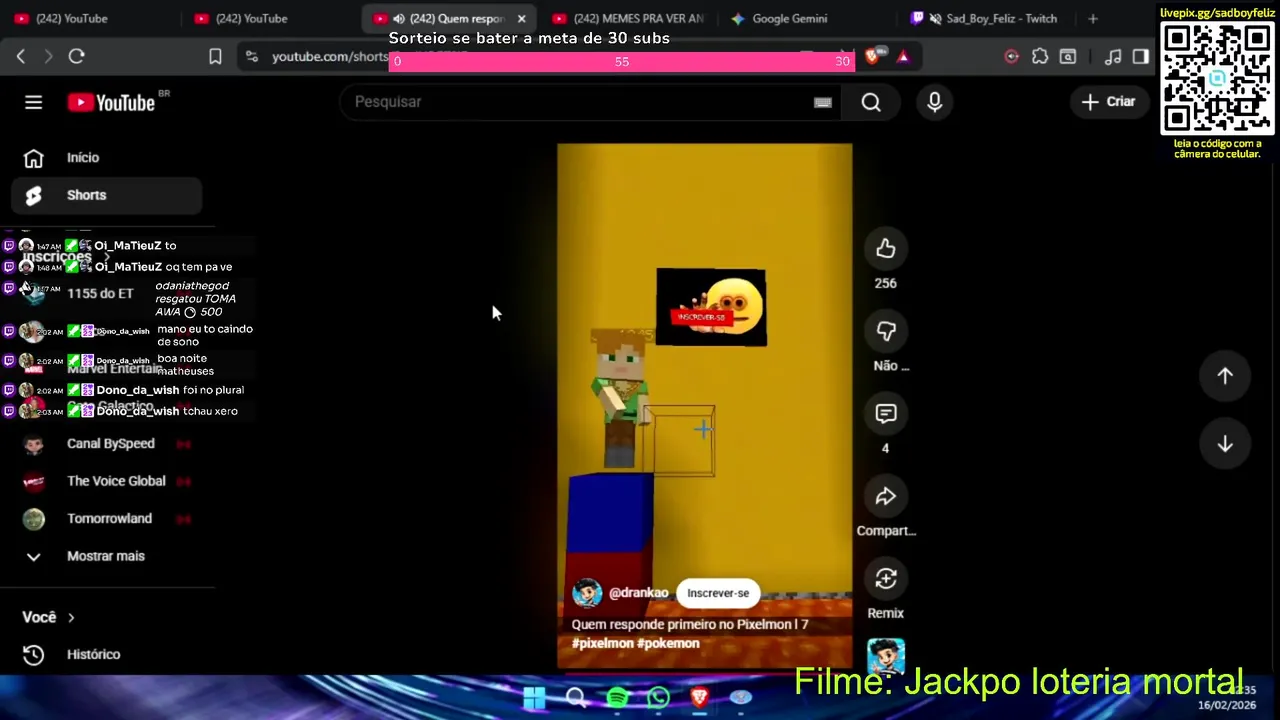Open a new browser tab

(1092, 18)
